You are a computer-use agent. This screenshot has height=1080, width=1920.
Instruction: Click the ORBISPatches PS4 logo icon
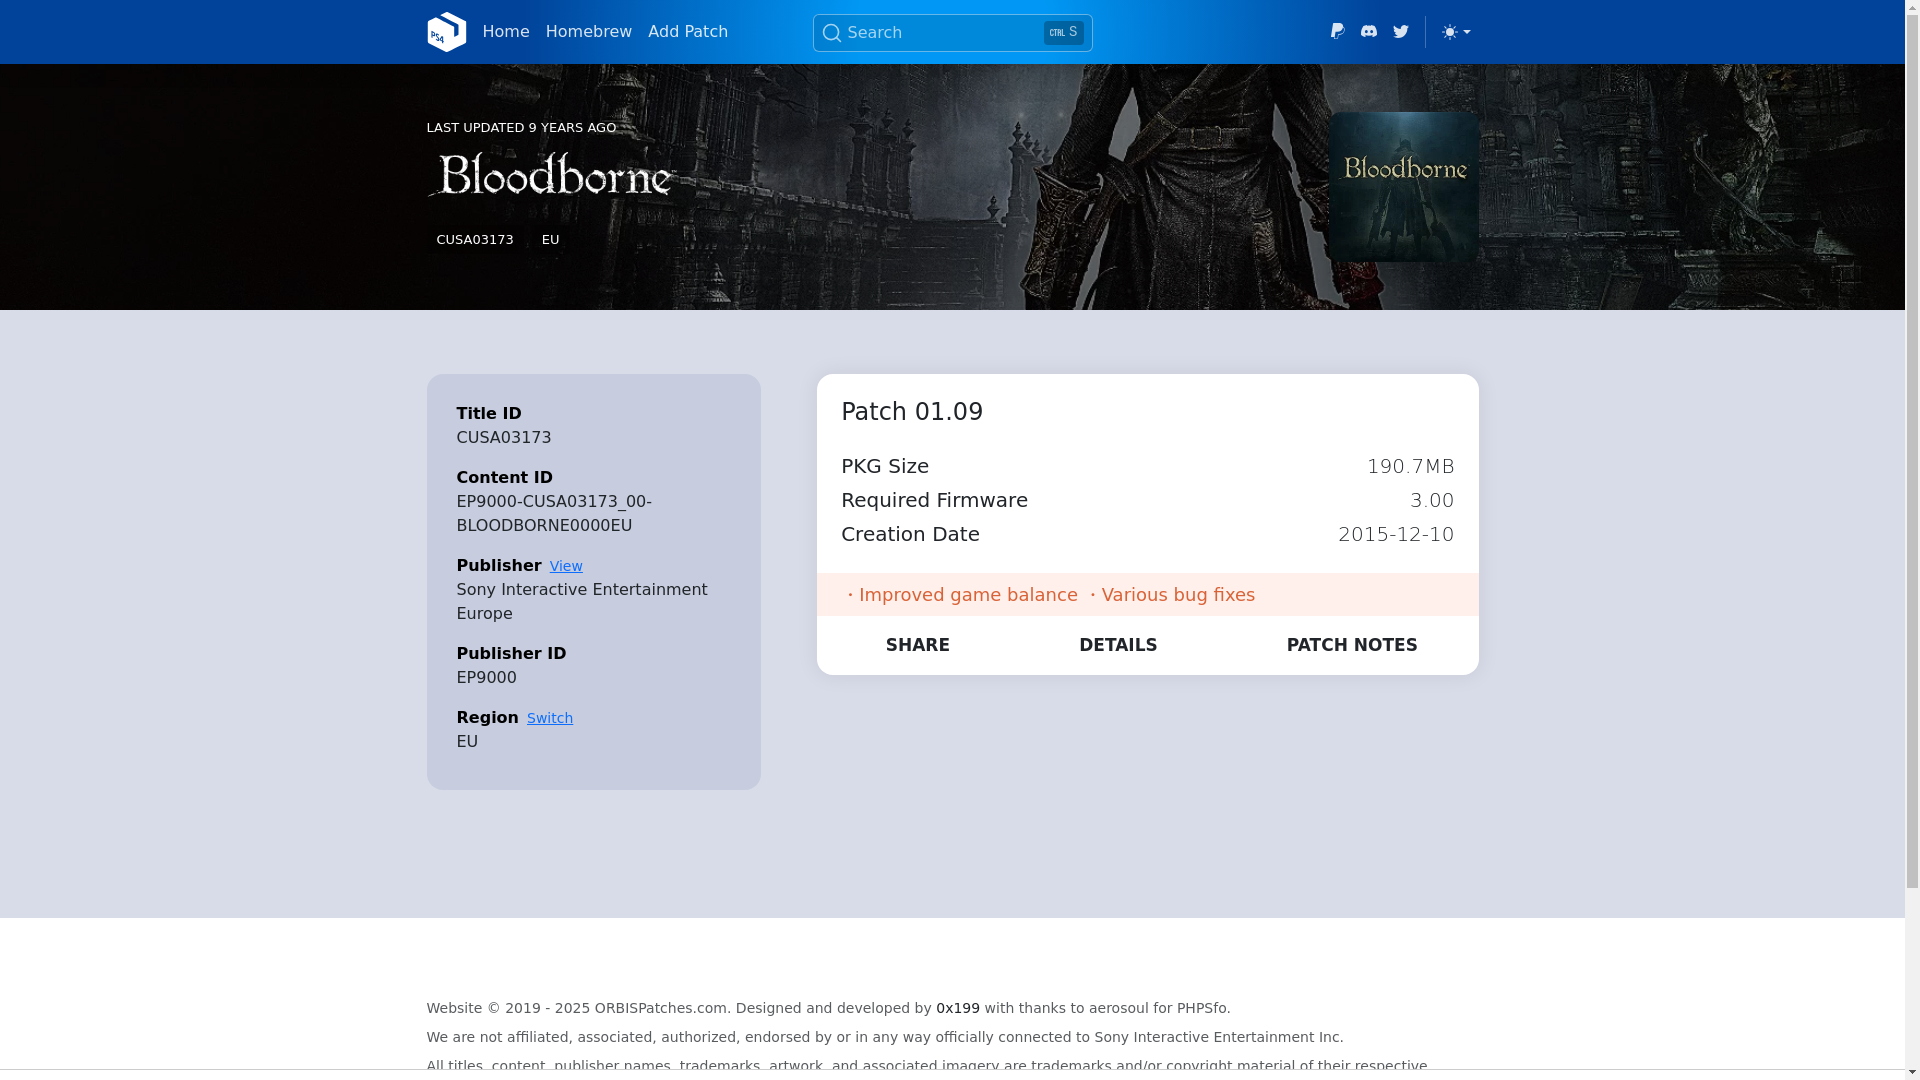446,32
